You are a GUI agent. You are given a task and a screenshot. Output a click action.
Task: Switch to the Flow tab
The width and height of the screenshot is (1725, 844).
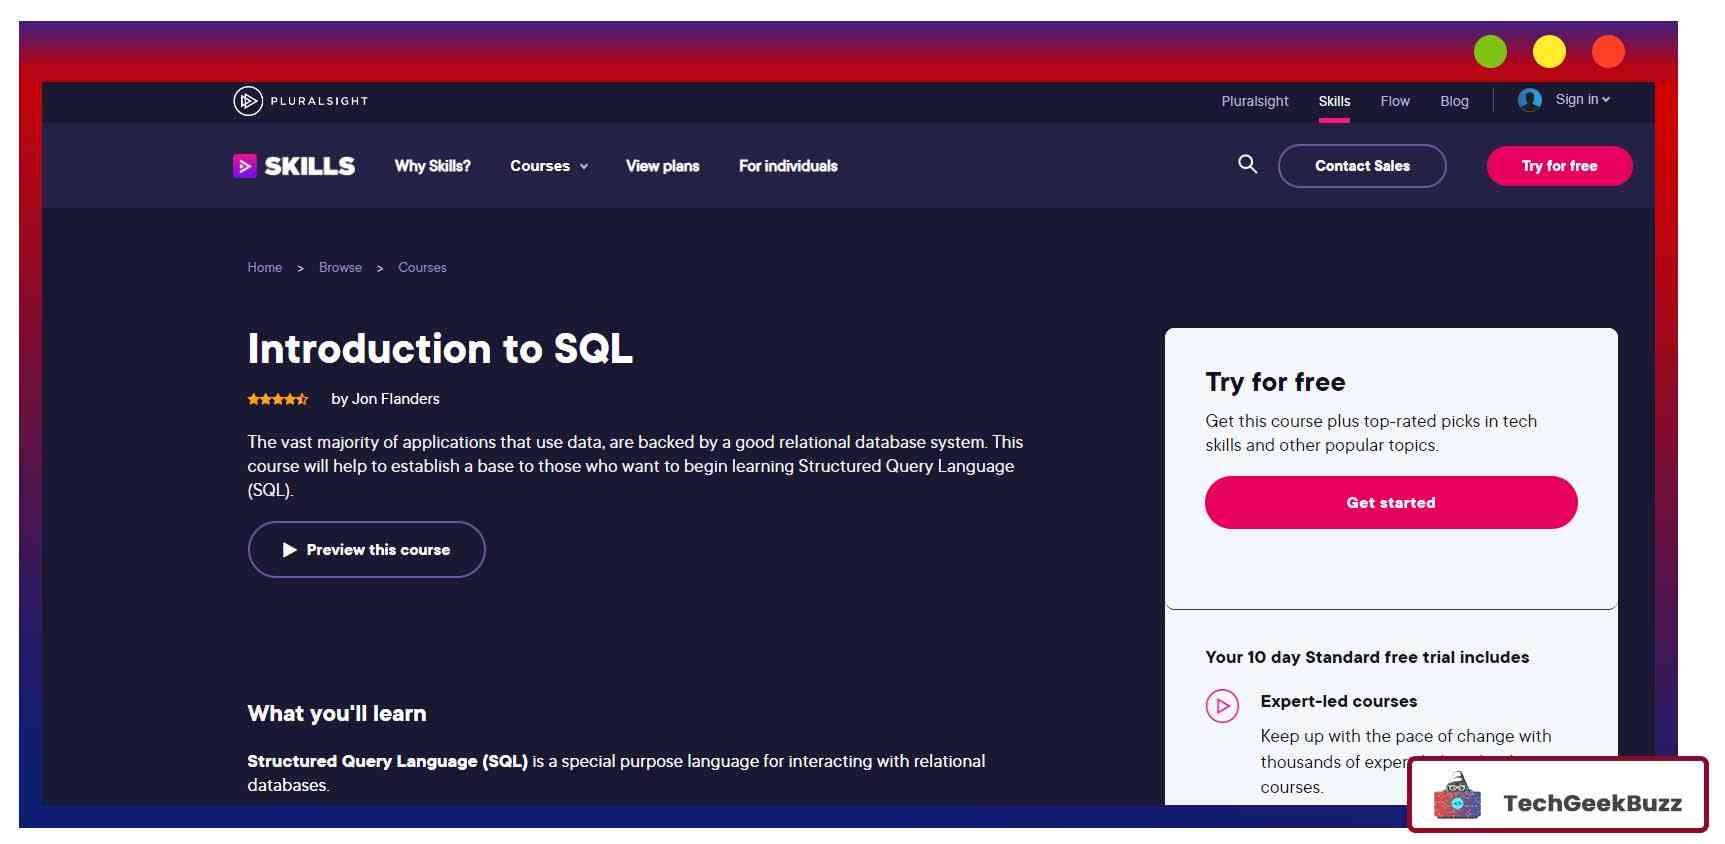click(x=1394, y=101)
